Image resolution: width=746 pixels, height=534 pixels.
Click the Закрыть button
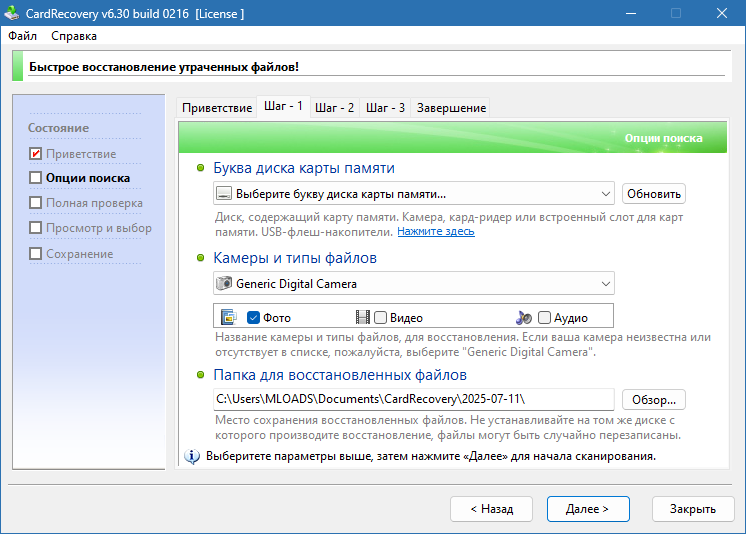pos(693,509)
